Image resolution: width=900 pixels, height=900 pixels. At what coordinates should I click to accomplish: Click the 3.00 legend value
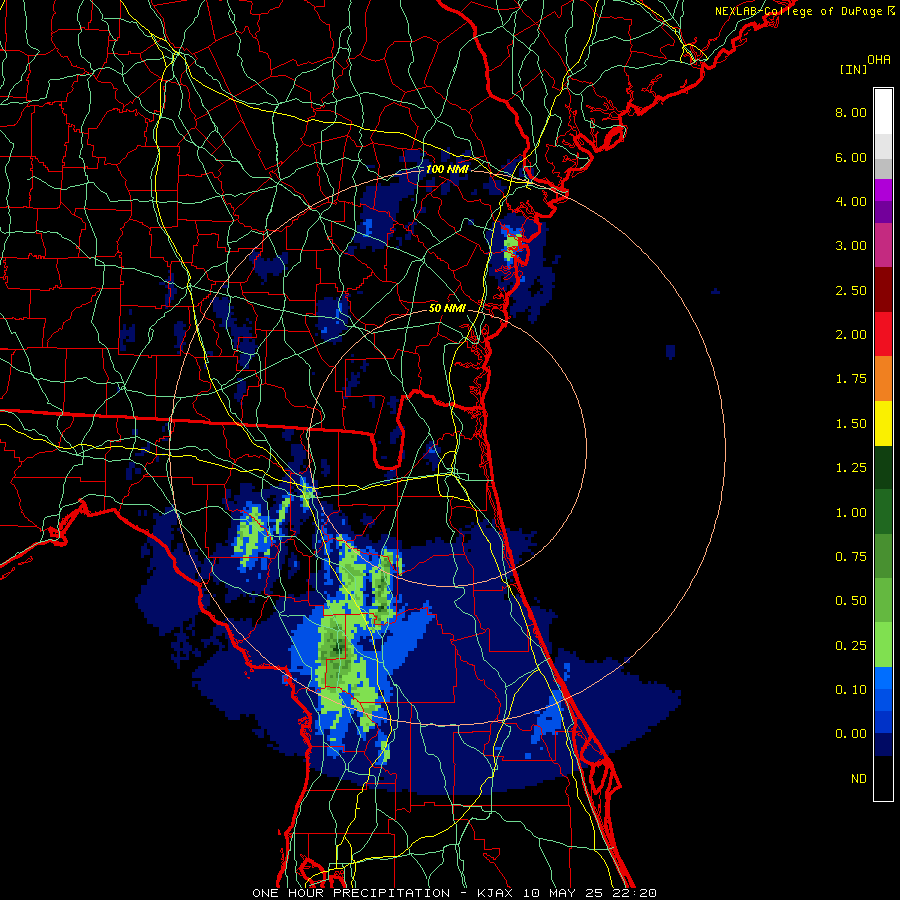[x=851, y=246]
